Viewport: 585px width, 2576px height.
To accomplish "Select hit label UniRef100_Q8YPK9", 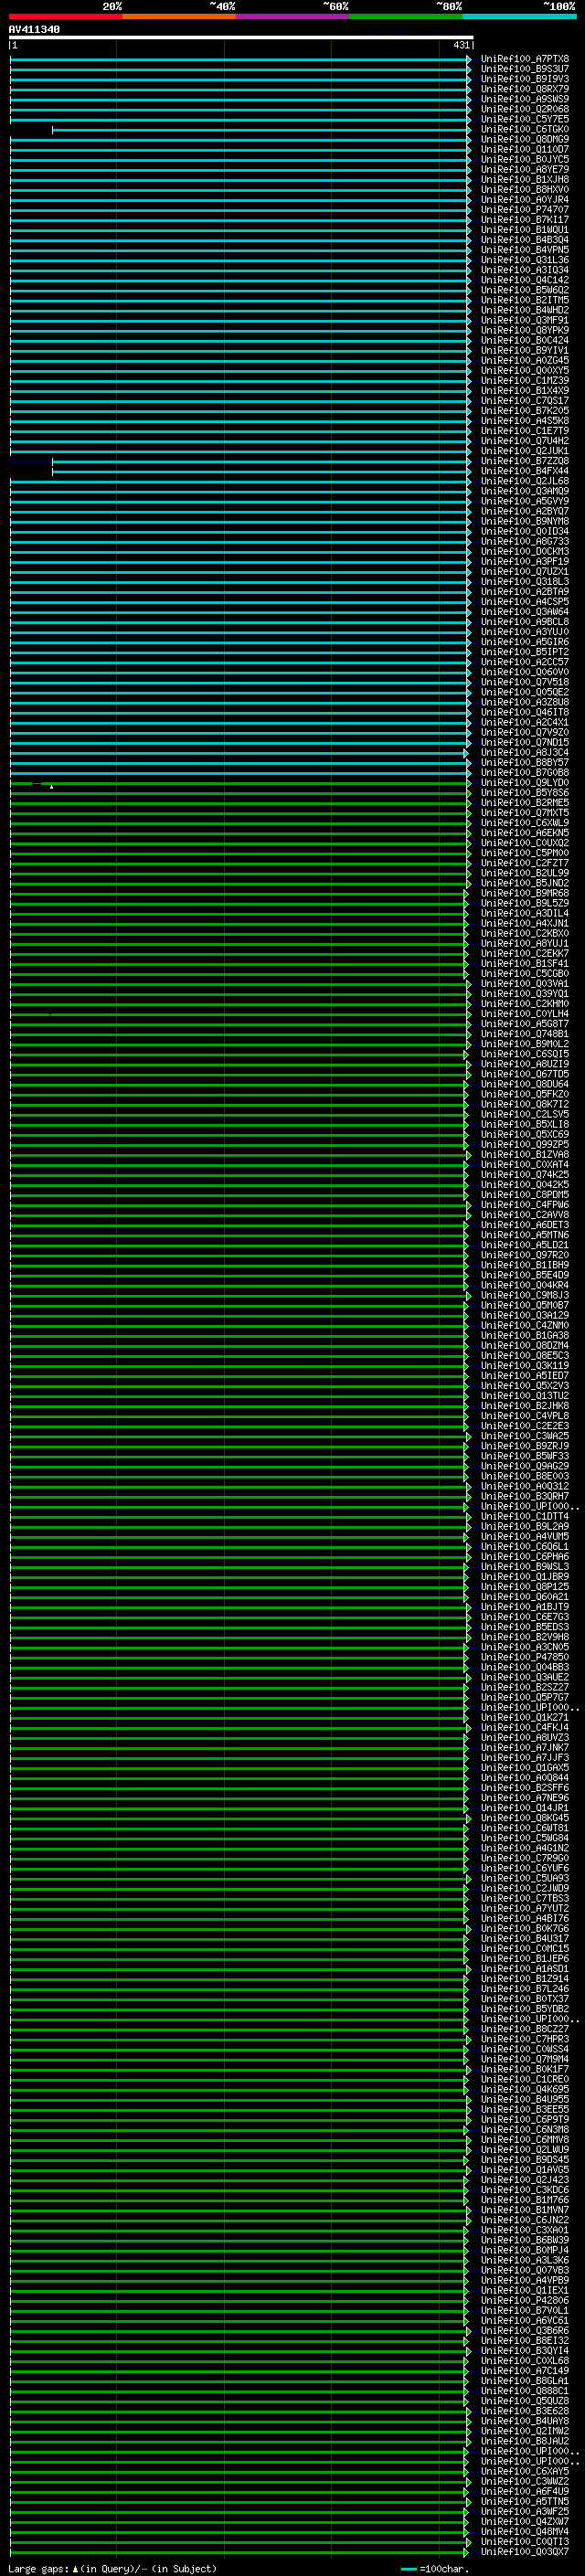I will coord(524,330).
